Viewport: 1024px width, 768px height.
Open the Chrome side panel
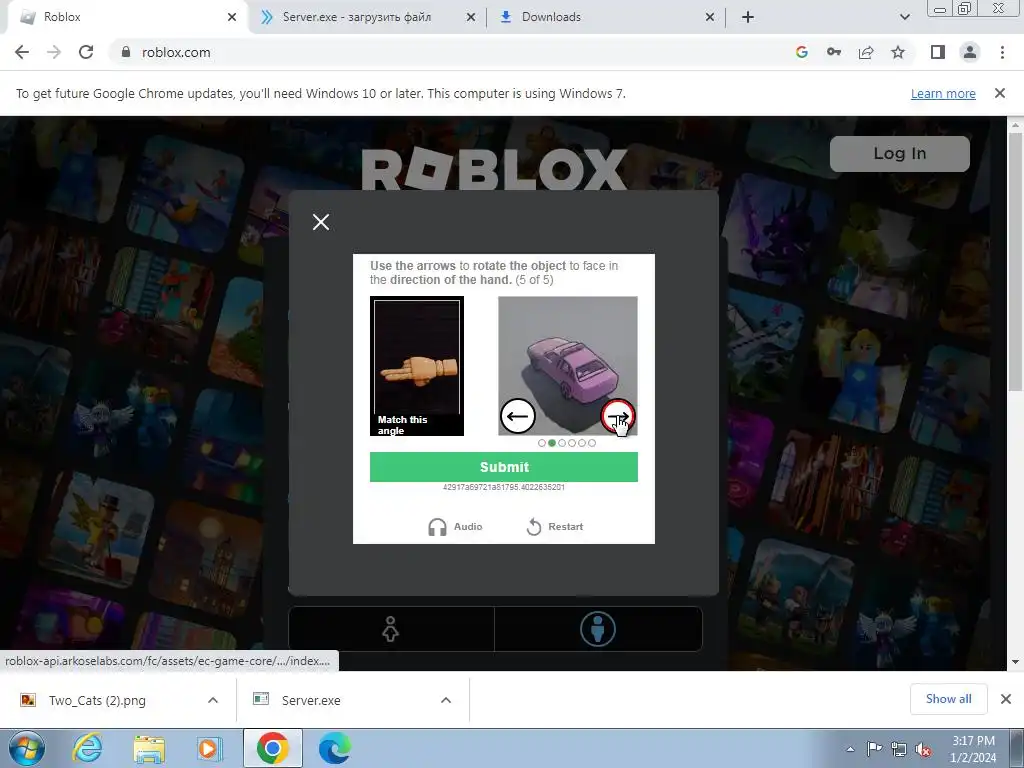coord(938,52)
